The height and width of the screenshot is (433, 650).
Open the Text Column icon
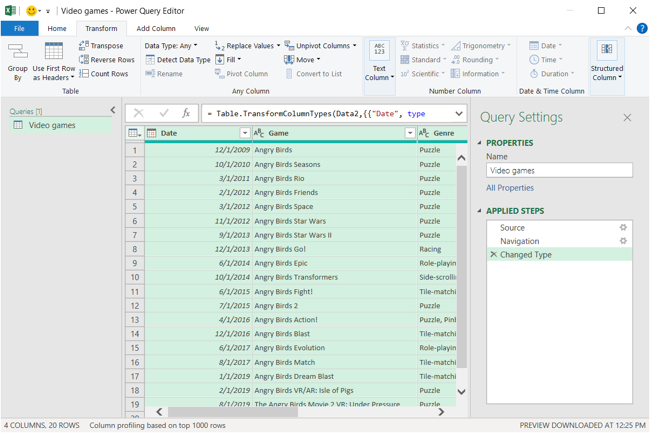point(379,51)
